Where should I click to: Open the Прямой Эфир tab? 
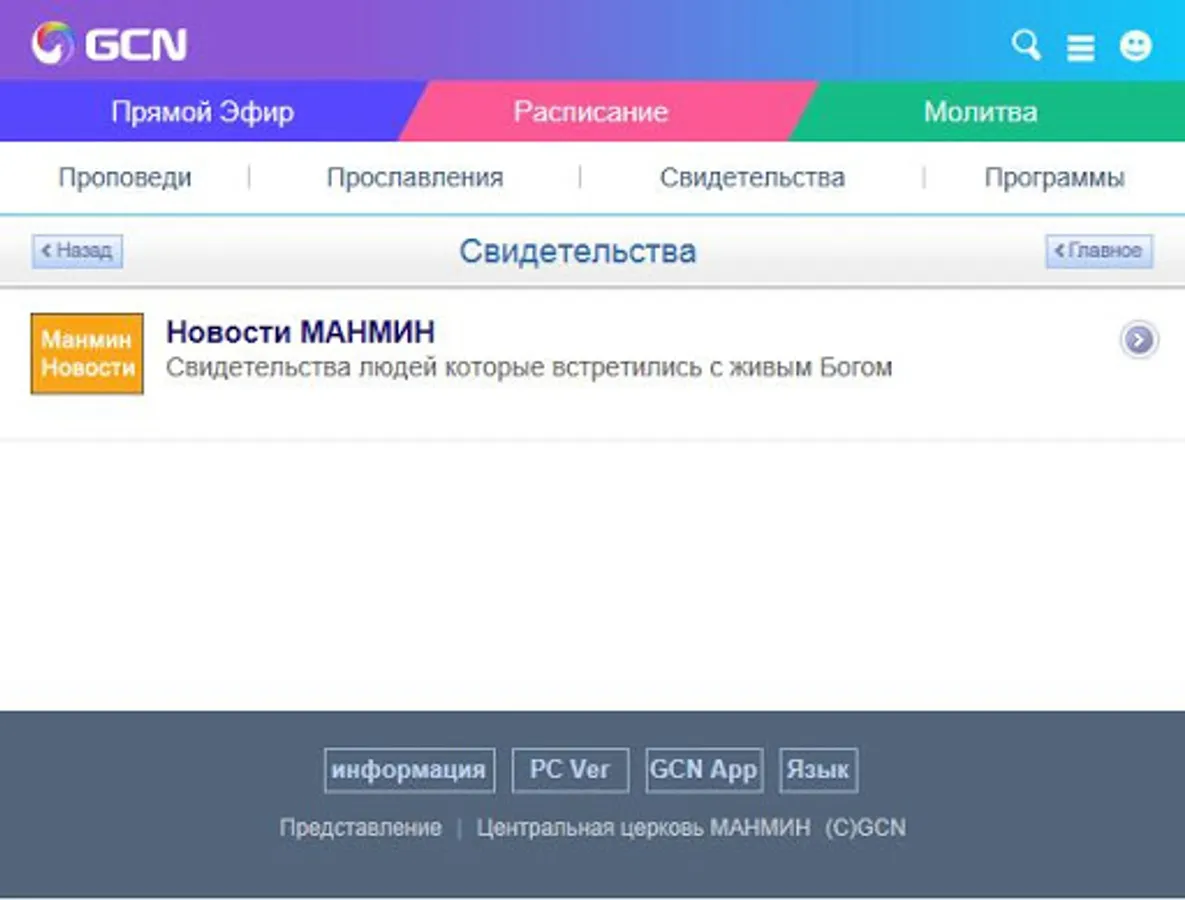(203, 112)
